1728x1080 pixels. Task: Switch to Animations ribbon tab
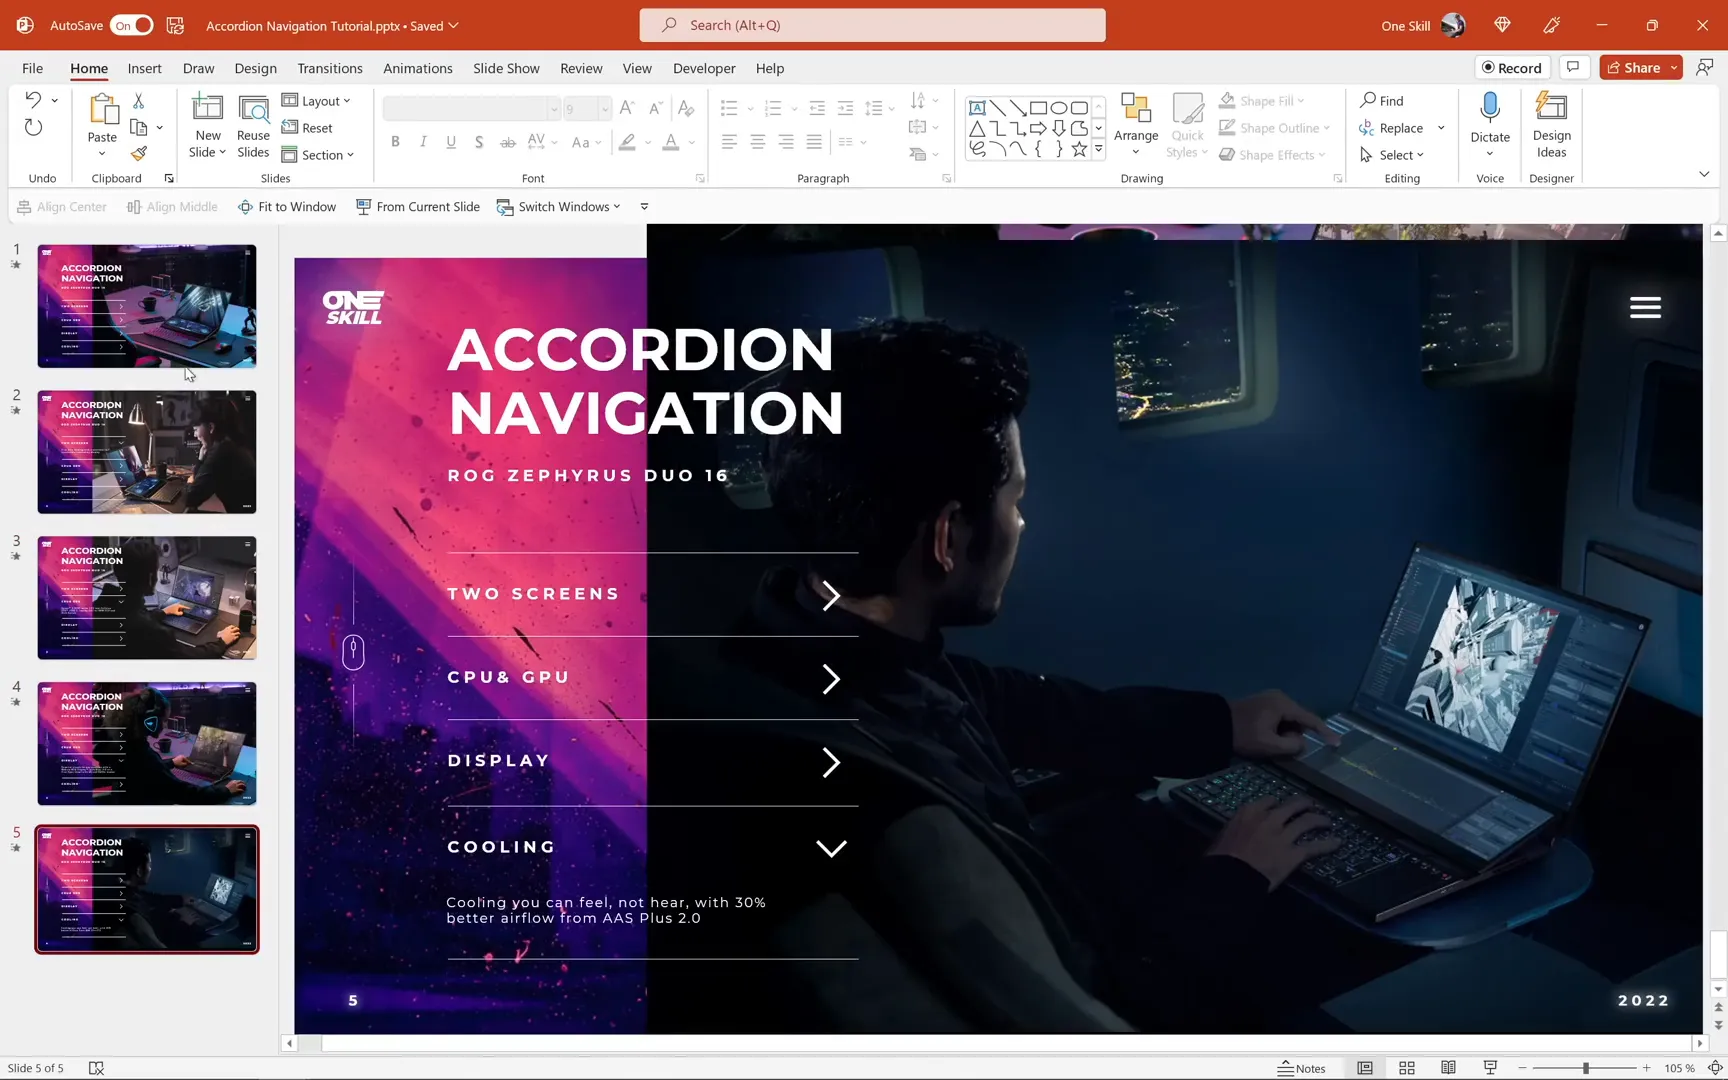418,68
